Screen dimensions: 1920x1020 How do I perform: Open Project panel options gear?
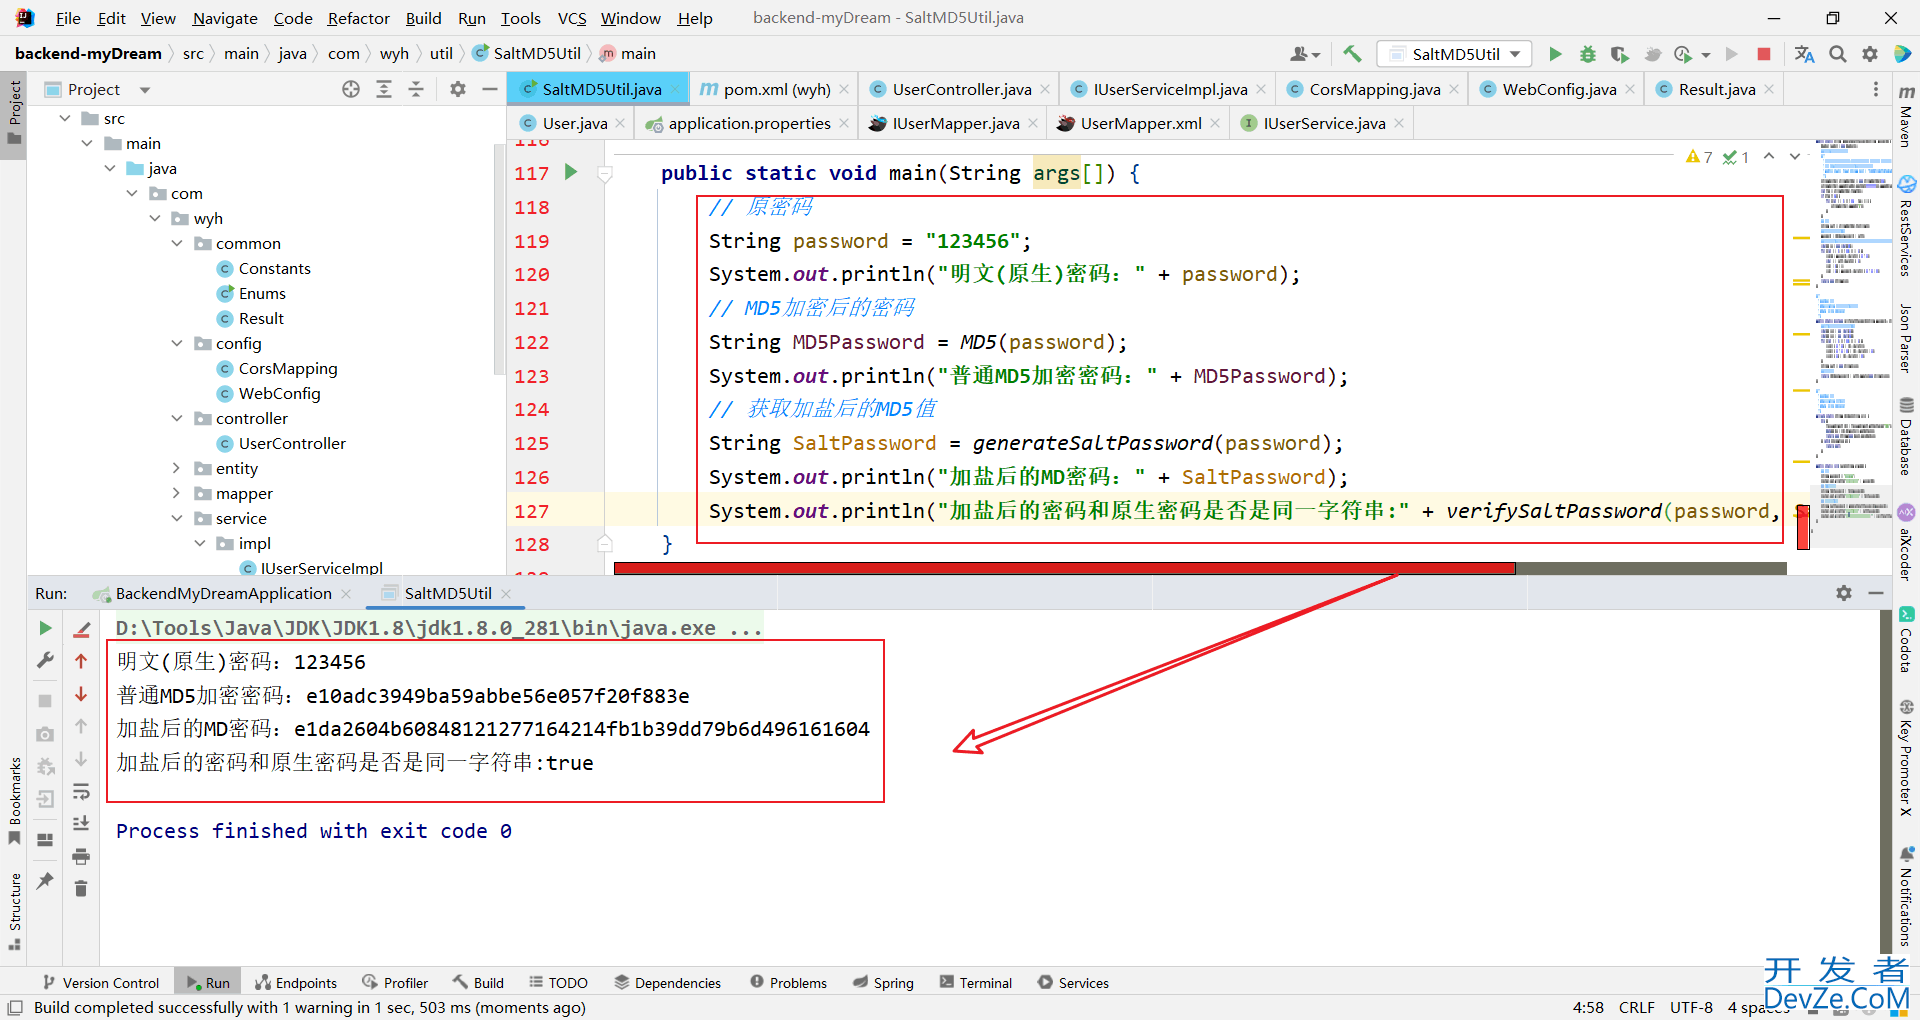(x=458, y=89)
